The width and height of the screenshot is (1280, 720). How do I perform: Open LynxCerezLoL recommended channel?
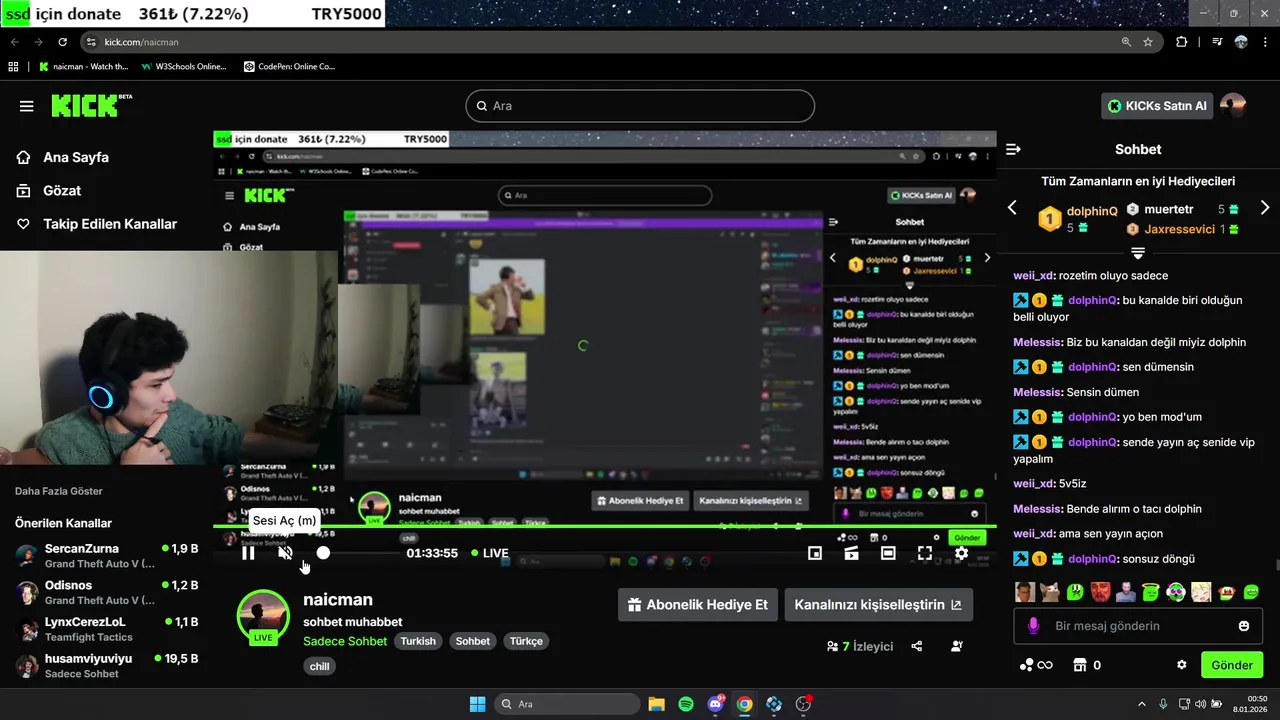[x=106, y=629]
